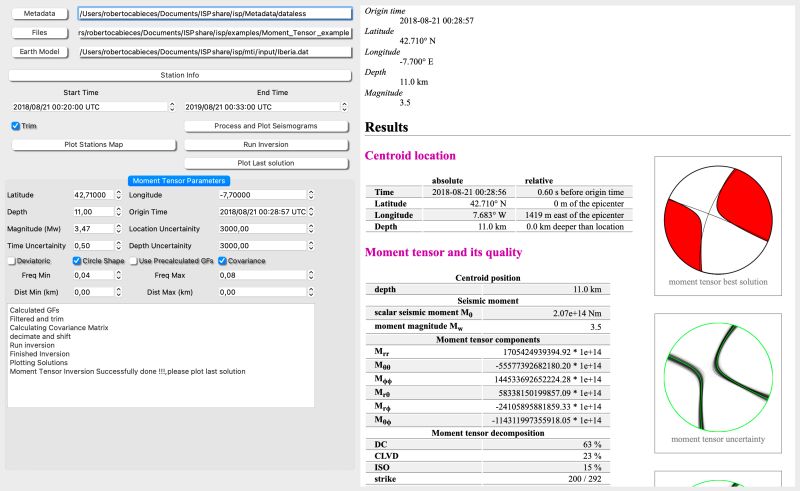Click the Magnitude (Mw) stepper arrows
This screenshot has width=800, height=491.
[x=118, y=229]
